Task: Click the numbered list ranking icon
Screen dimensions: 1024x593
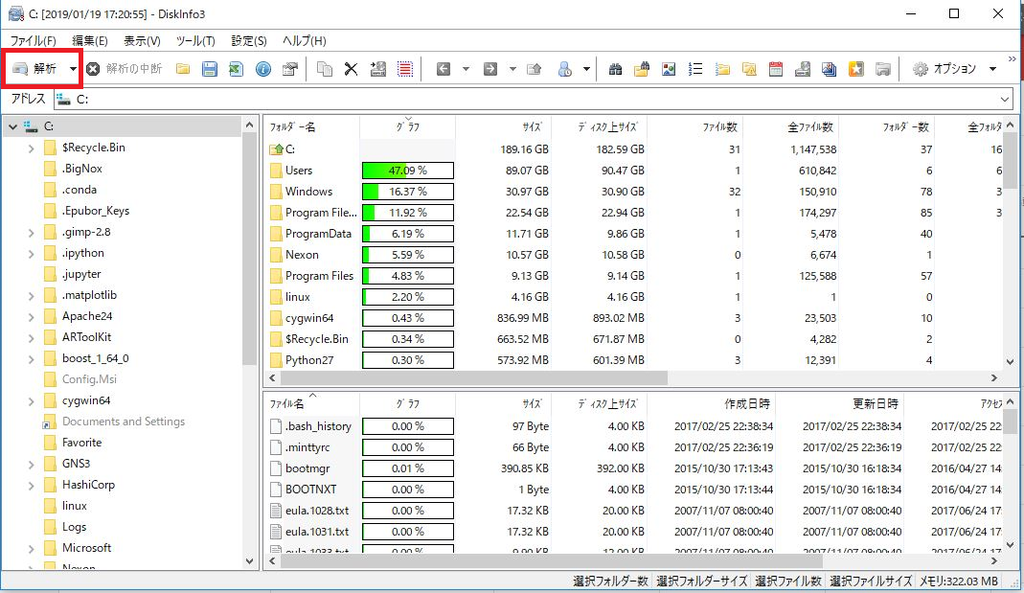Action: tap(696, 69)
